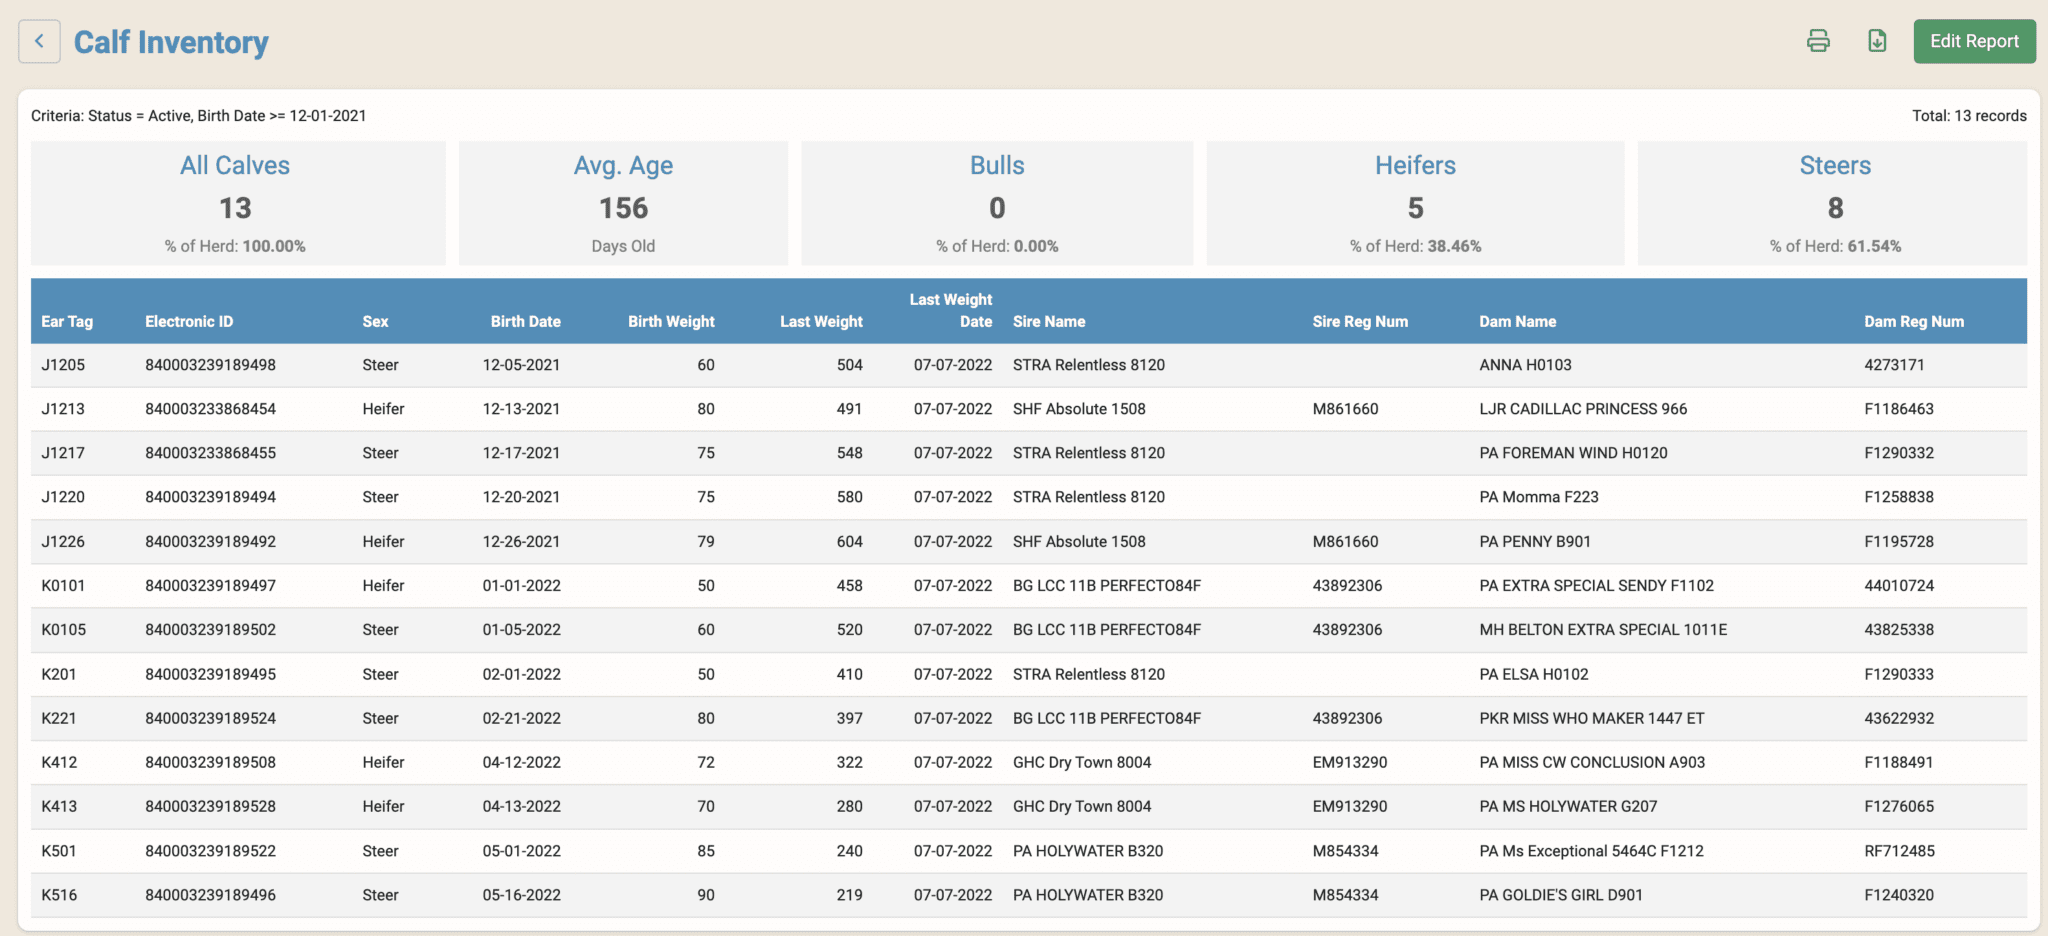Click dam name LJR CADILLAC PRINCESS 966
The width and height of the screenshot is (2048, 936).
(1583, 409)
